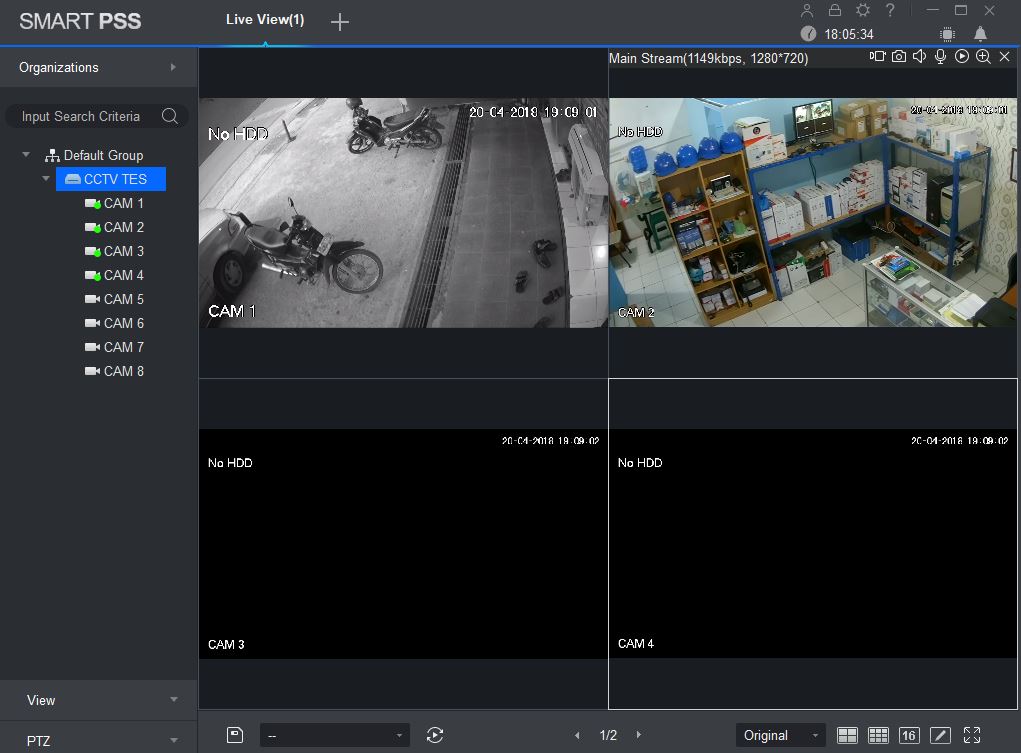The image size is (1021, 753).
Task: Enable digital zoom magnifier on CAM 2
Action: (x=983, y=57)
